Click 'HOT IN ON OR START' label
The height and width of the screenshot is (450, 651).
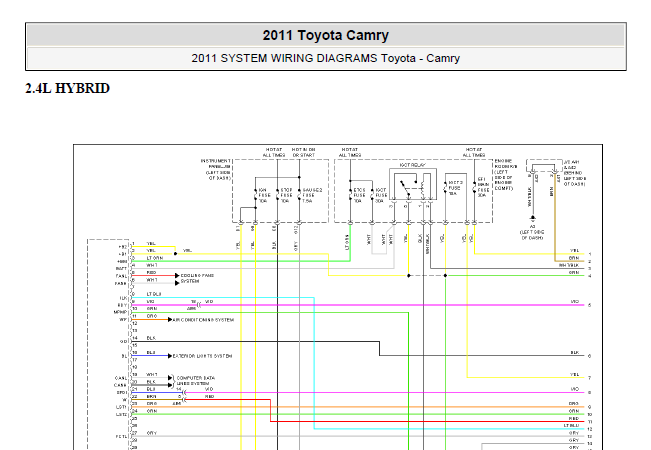(303, 152)
